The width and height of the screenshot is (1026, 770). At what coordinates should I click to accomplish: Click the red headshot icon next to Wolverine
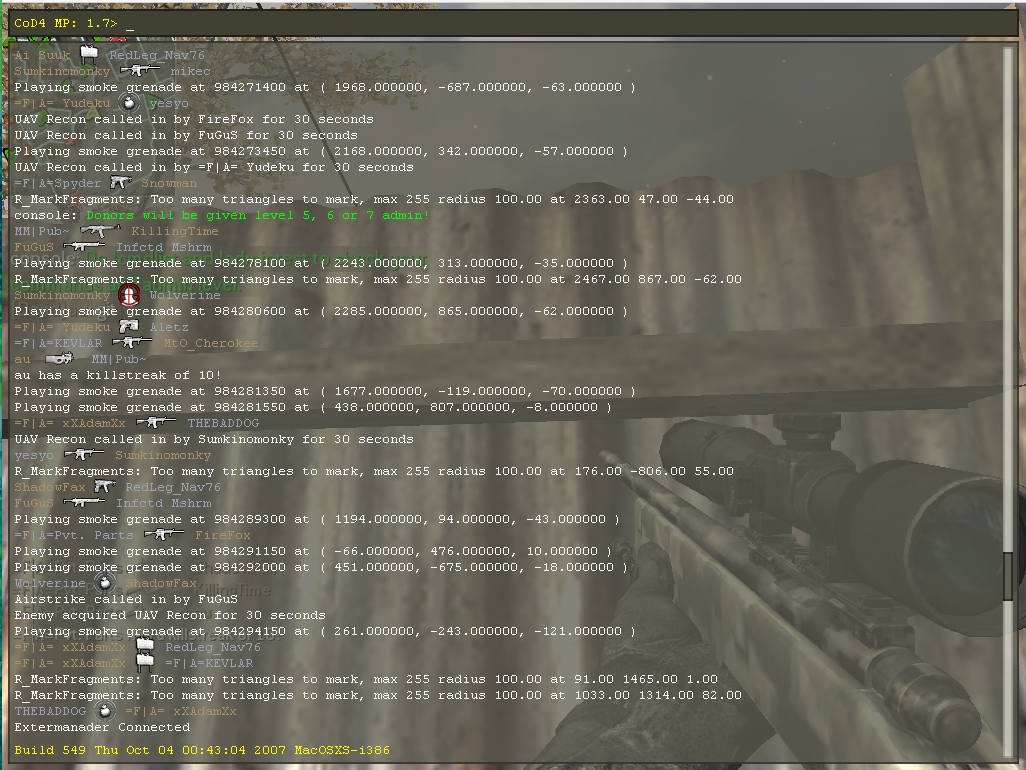point(130,295)
